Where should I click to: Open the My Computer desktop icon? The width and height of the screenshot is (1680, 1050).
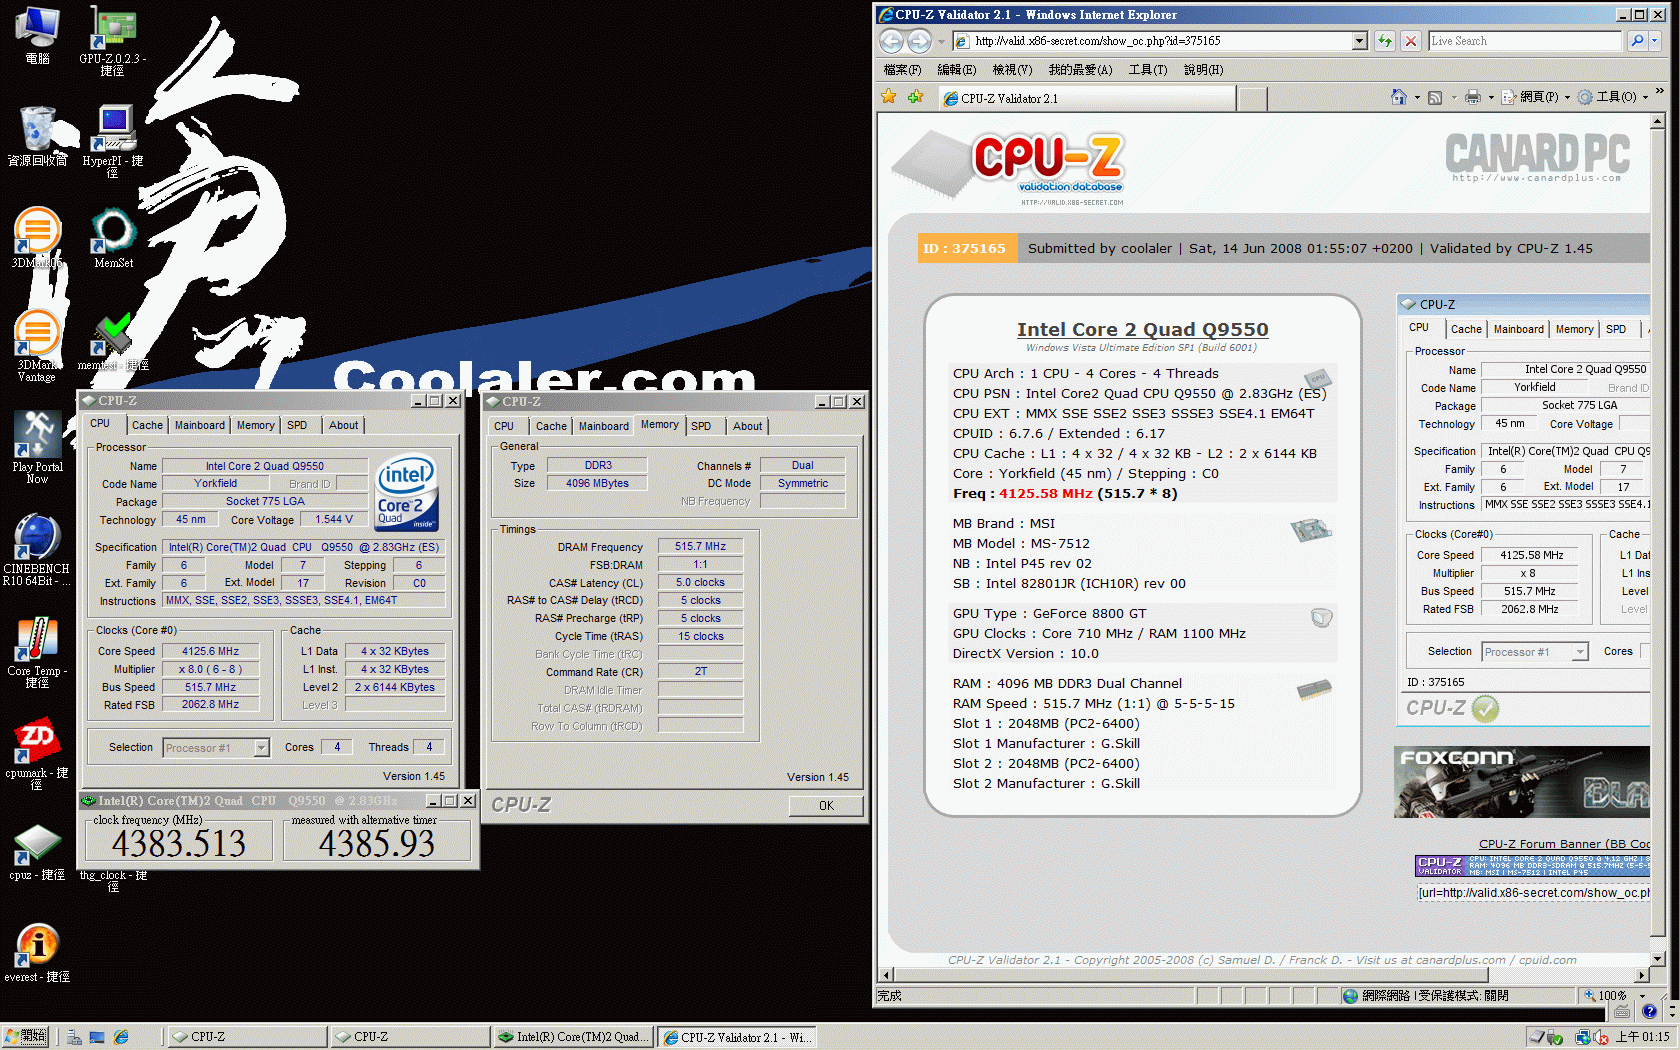[x=37, y=36]
